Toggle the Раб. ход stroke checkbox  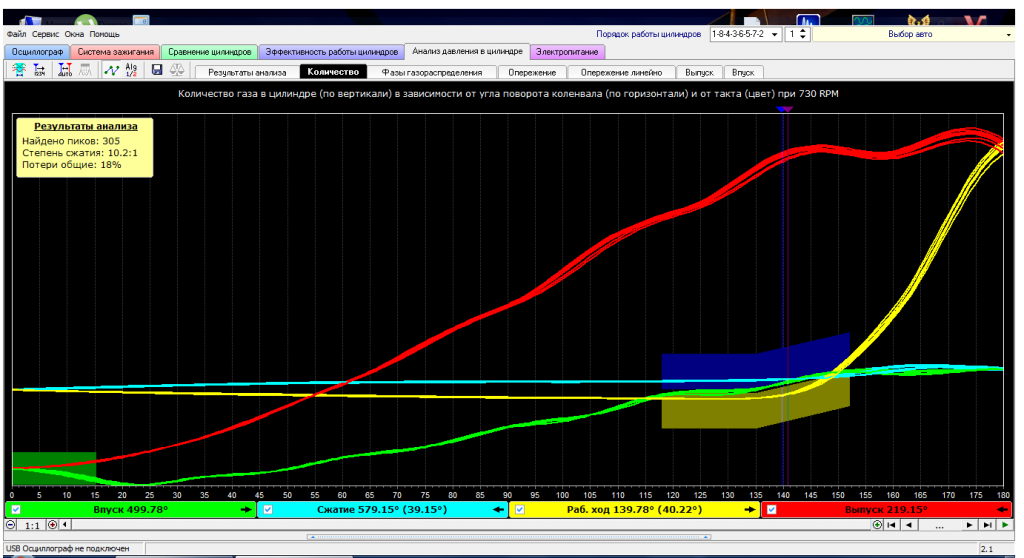click(x=520, y=510)
